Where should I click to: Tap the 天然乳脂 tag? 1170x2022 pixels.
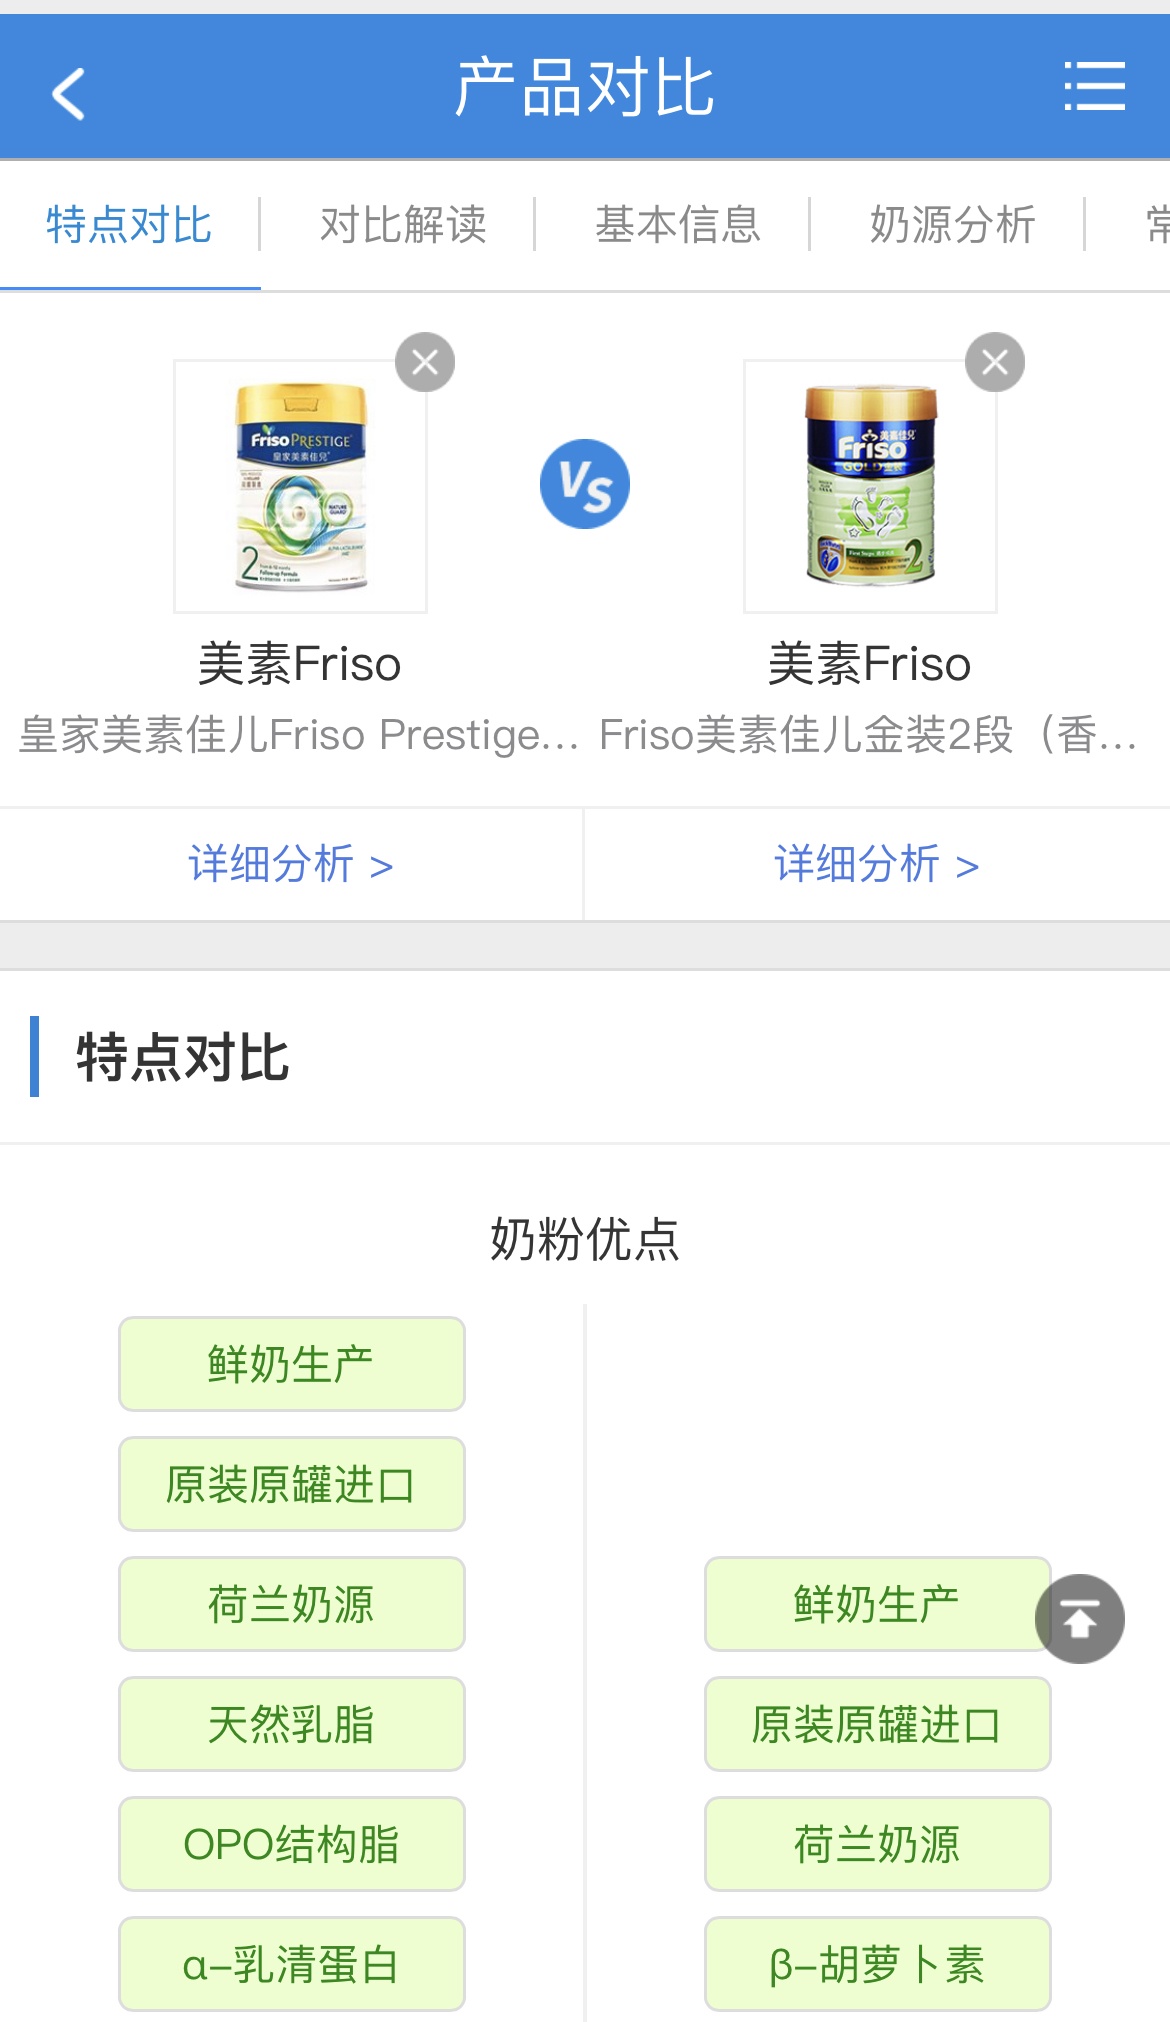click(x=291, y=1724)
